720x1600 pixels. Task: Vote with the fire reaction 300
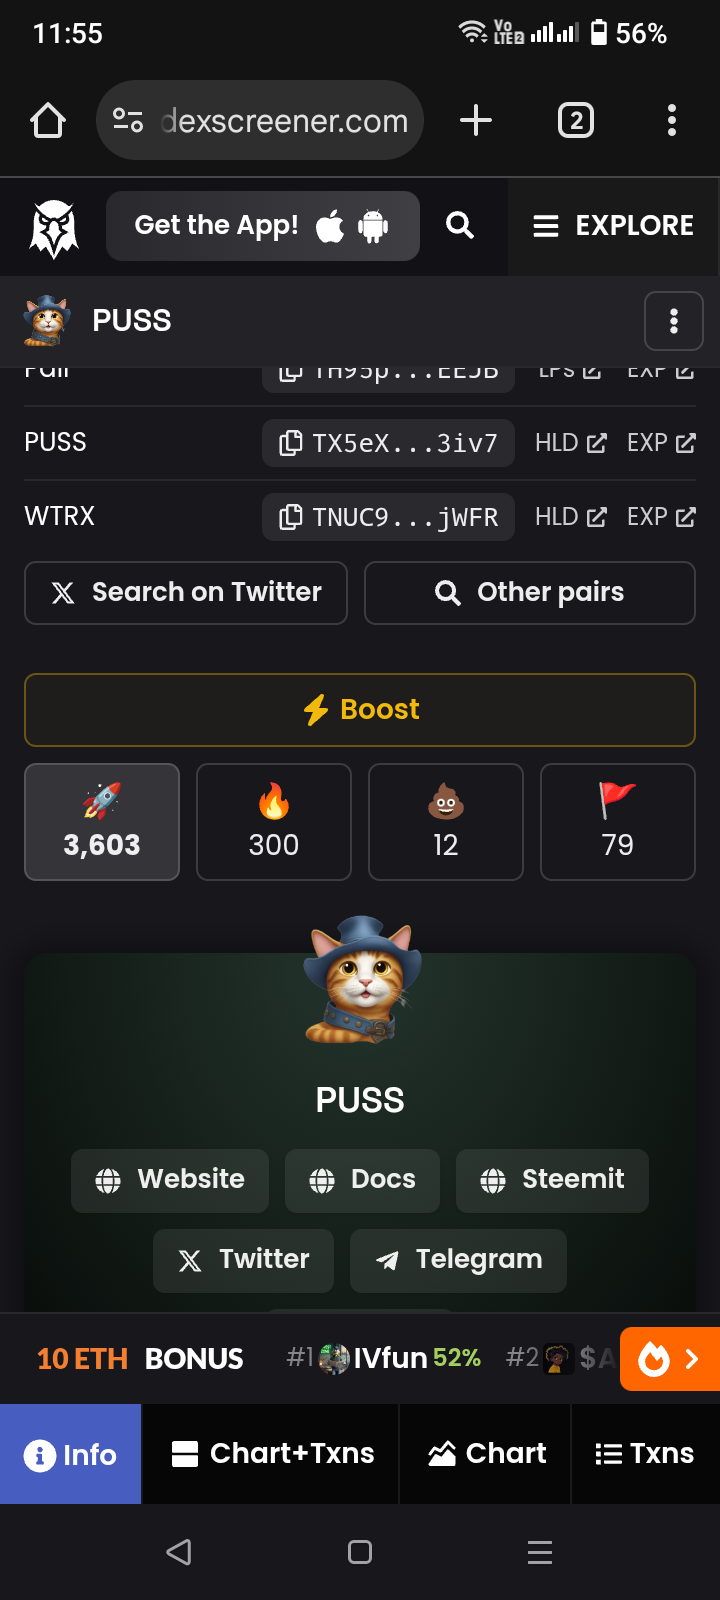(x=274, y=822)
